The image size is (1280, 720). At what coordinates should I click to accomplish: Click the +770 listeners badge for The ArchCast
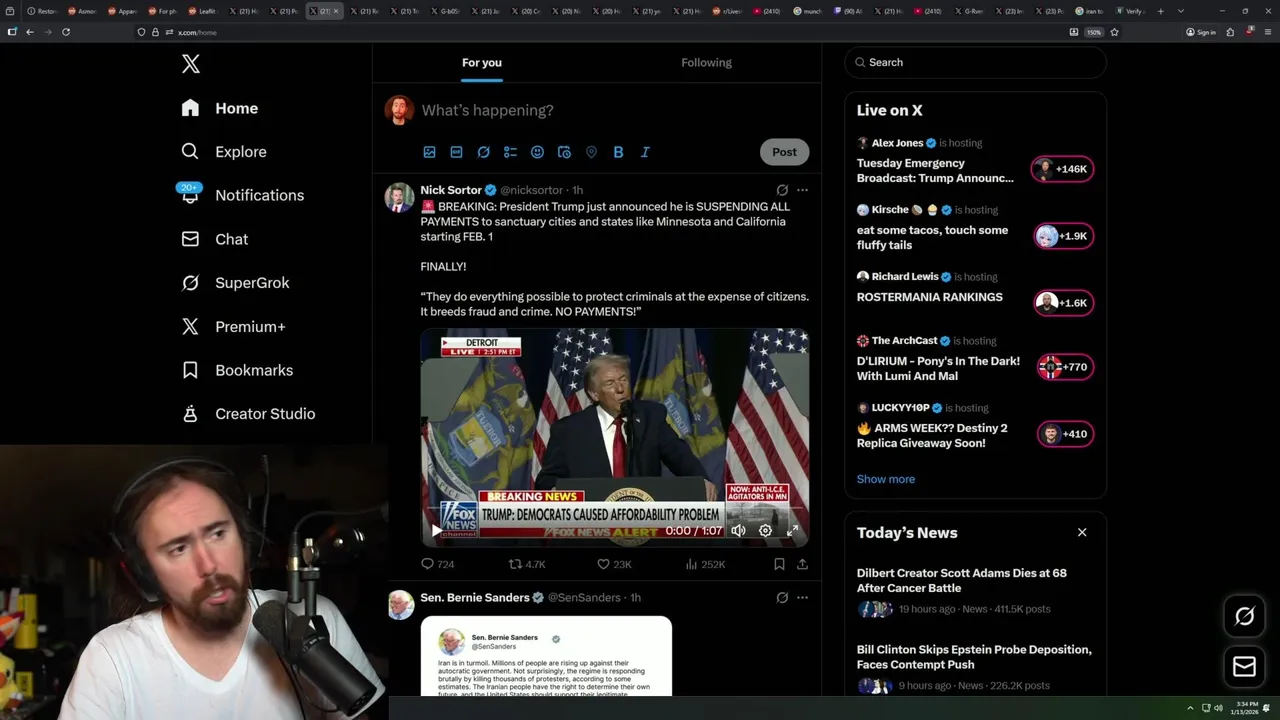click(x=1065, y=367)
